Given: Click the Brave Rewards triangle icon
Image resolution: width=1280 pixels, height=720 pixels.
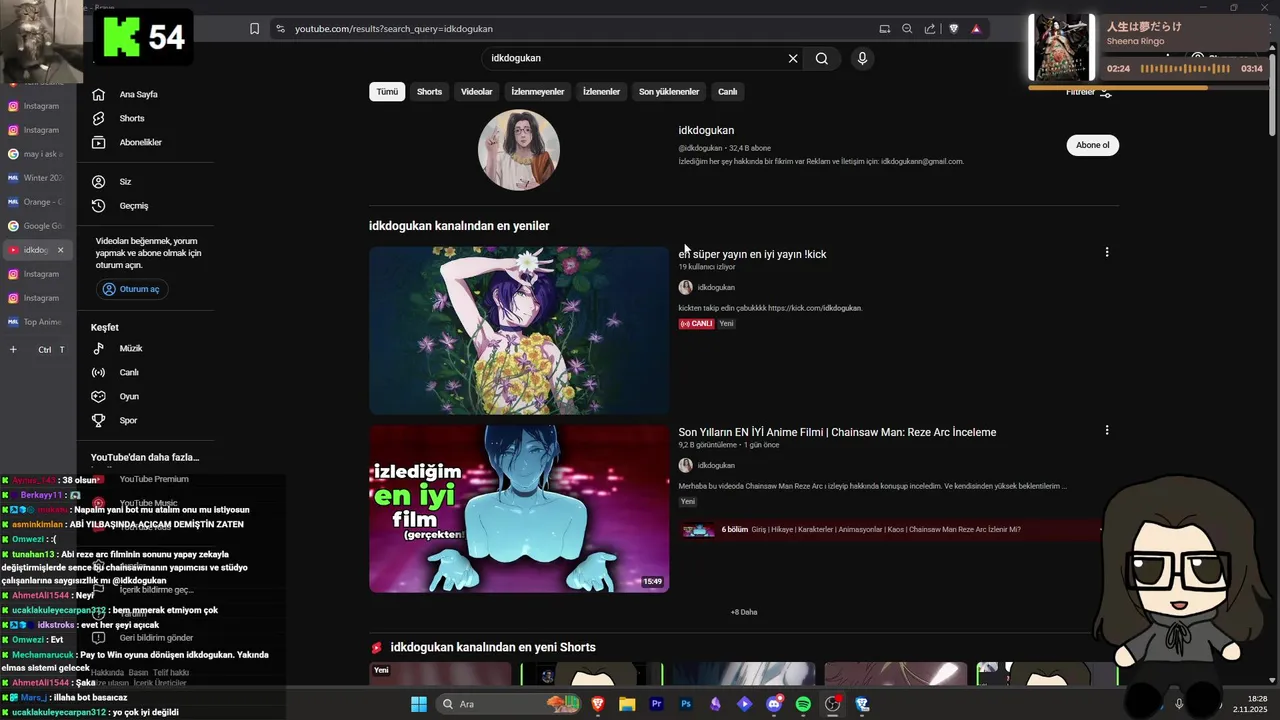Looking at the screenshot, I should click(976, 29).
